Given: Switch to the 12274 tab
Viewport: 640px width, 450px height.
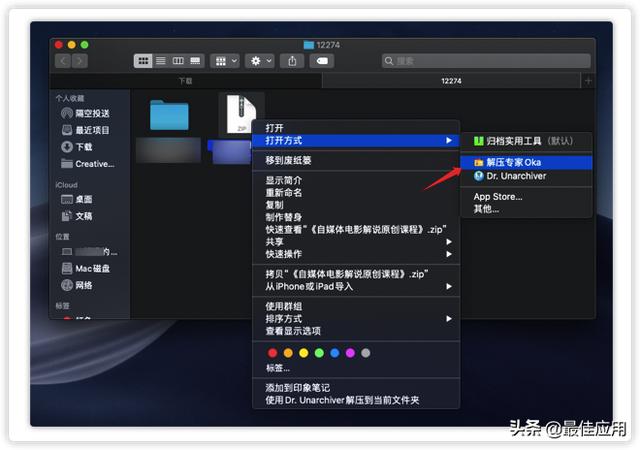Looking at the screenshot, I should coord(451,81).
